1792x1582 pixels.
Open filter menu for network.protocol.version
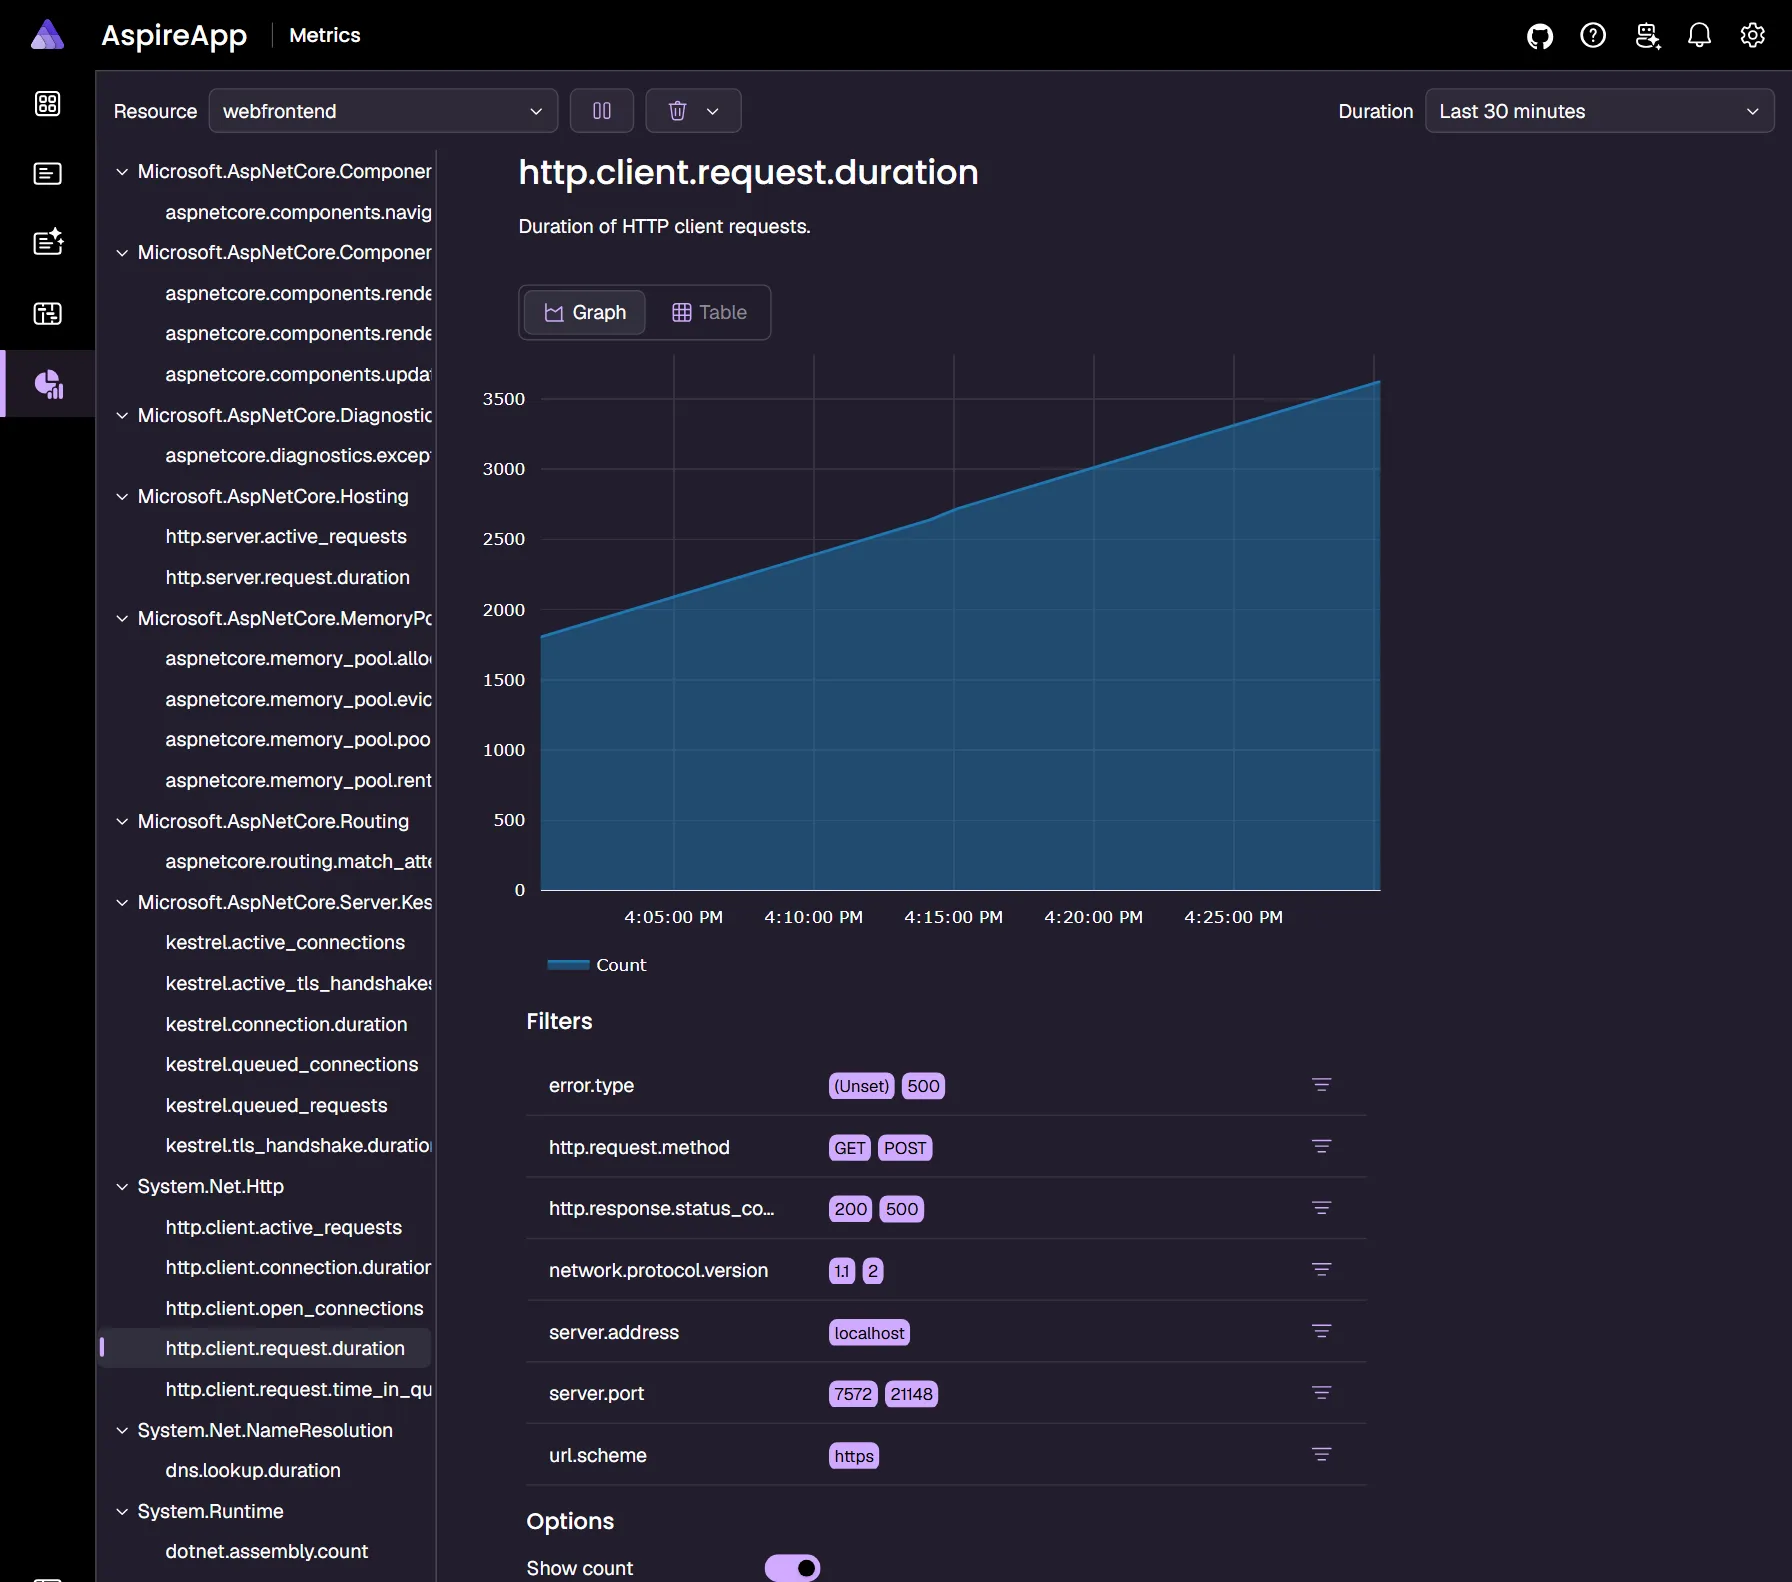point(1321,1270)
